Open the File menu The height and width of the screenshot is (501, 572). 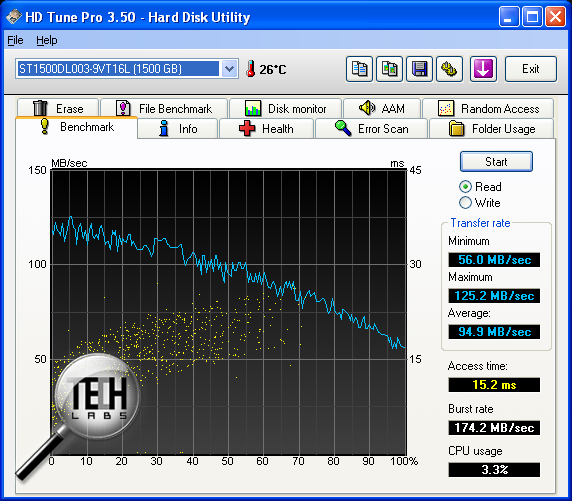coord(15,40)
